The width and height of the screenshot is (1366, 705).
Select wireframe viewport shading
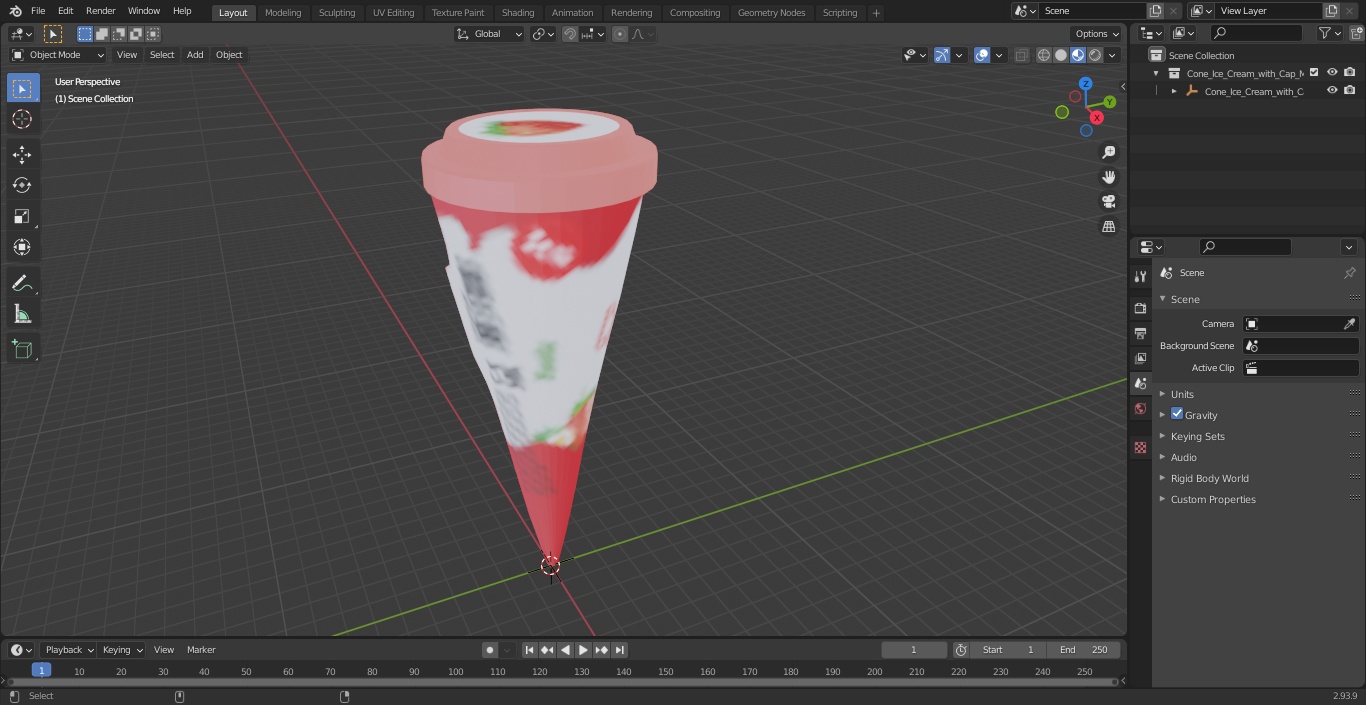tap(1044, 55)
